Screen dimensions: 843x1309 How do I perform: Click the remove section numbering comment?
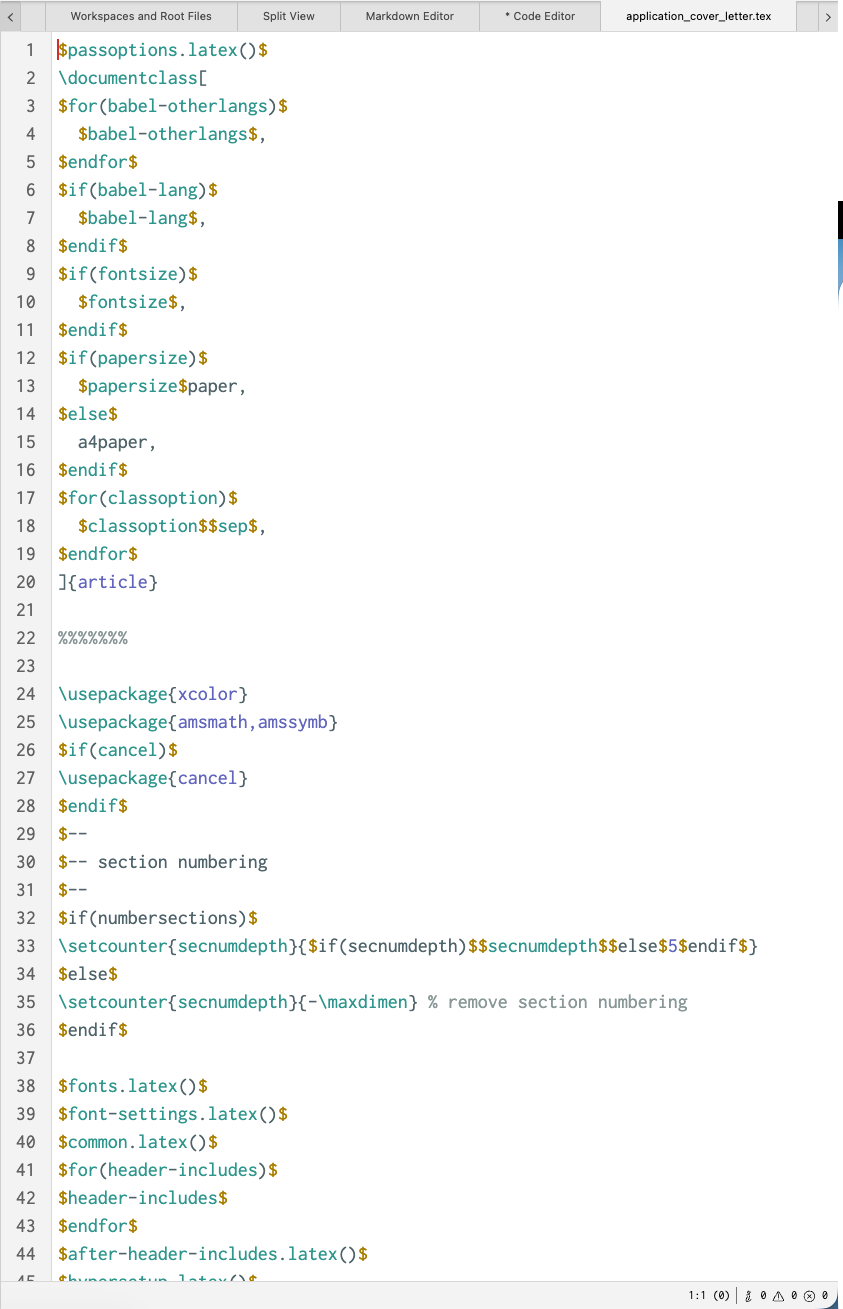pos(556,1001)
